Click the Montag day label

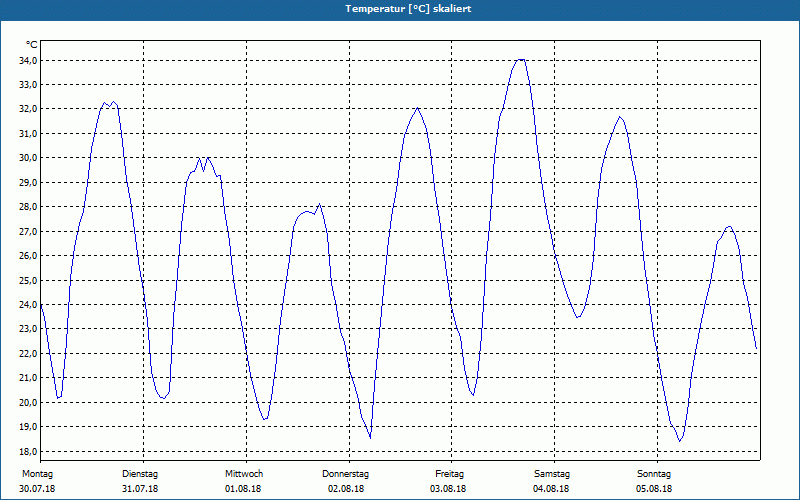[37, 474]
